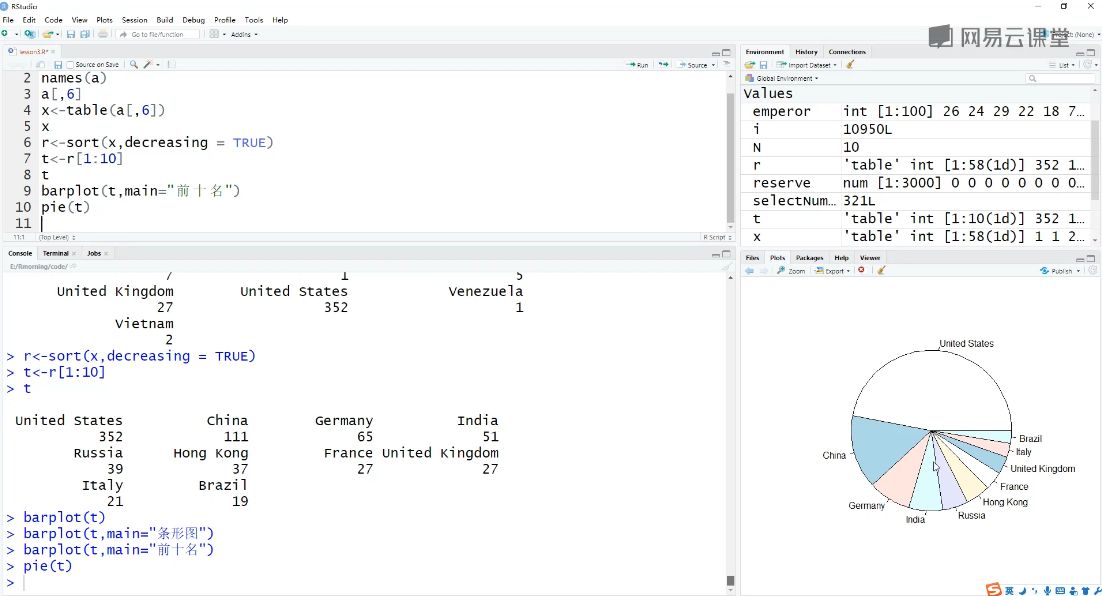Click the new file icon in main toolbar

click(6, 34)
